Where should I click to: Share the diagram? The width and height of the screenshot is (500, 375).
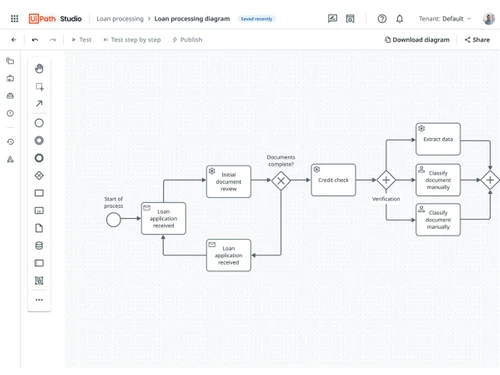click(477, 40)
